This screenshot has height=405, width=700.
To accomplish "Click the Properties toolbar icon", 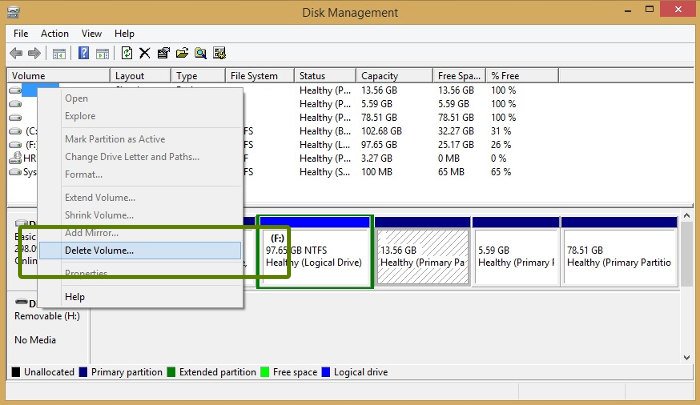I will click(x=163, y=53).
